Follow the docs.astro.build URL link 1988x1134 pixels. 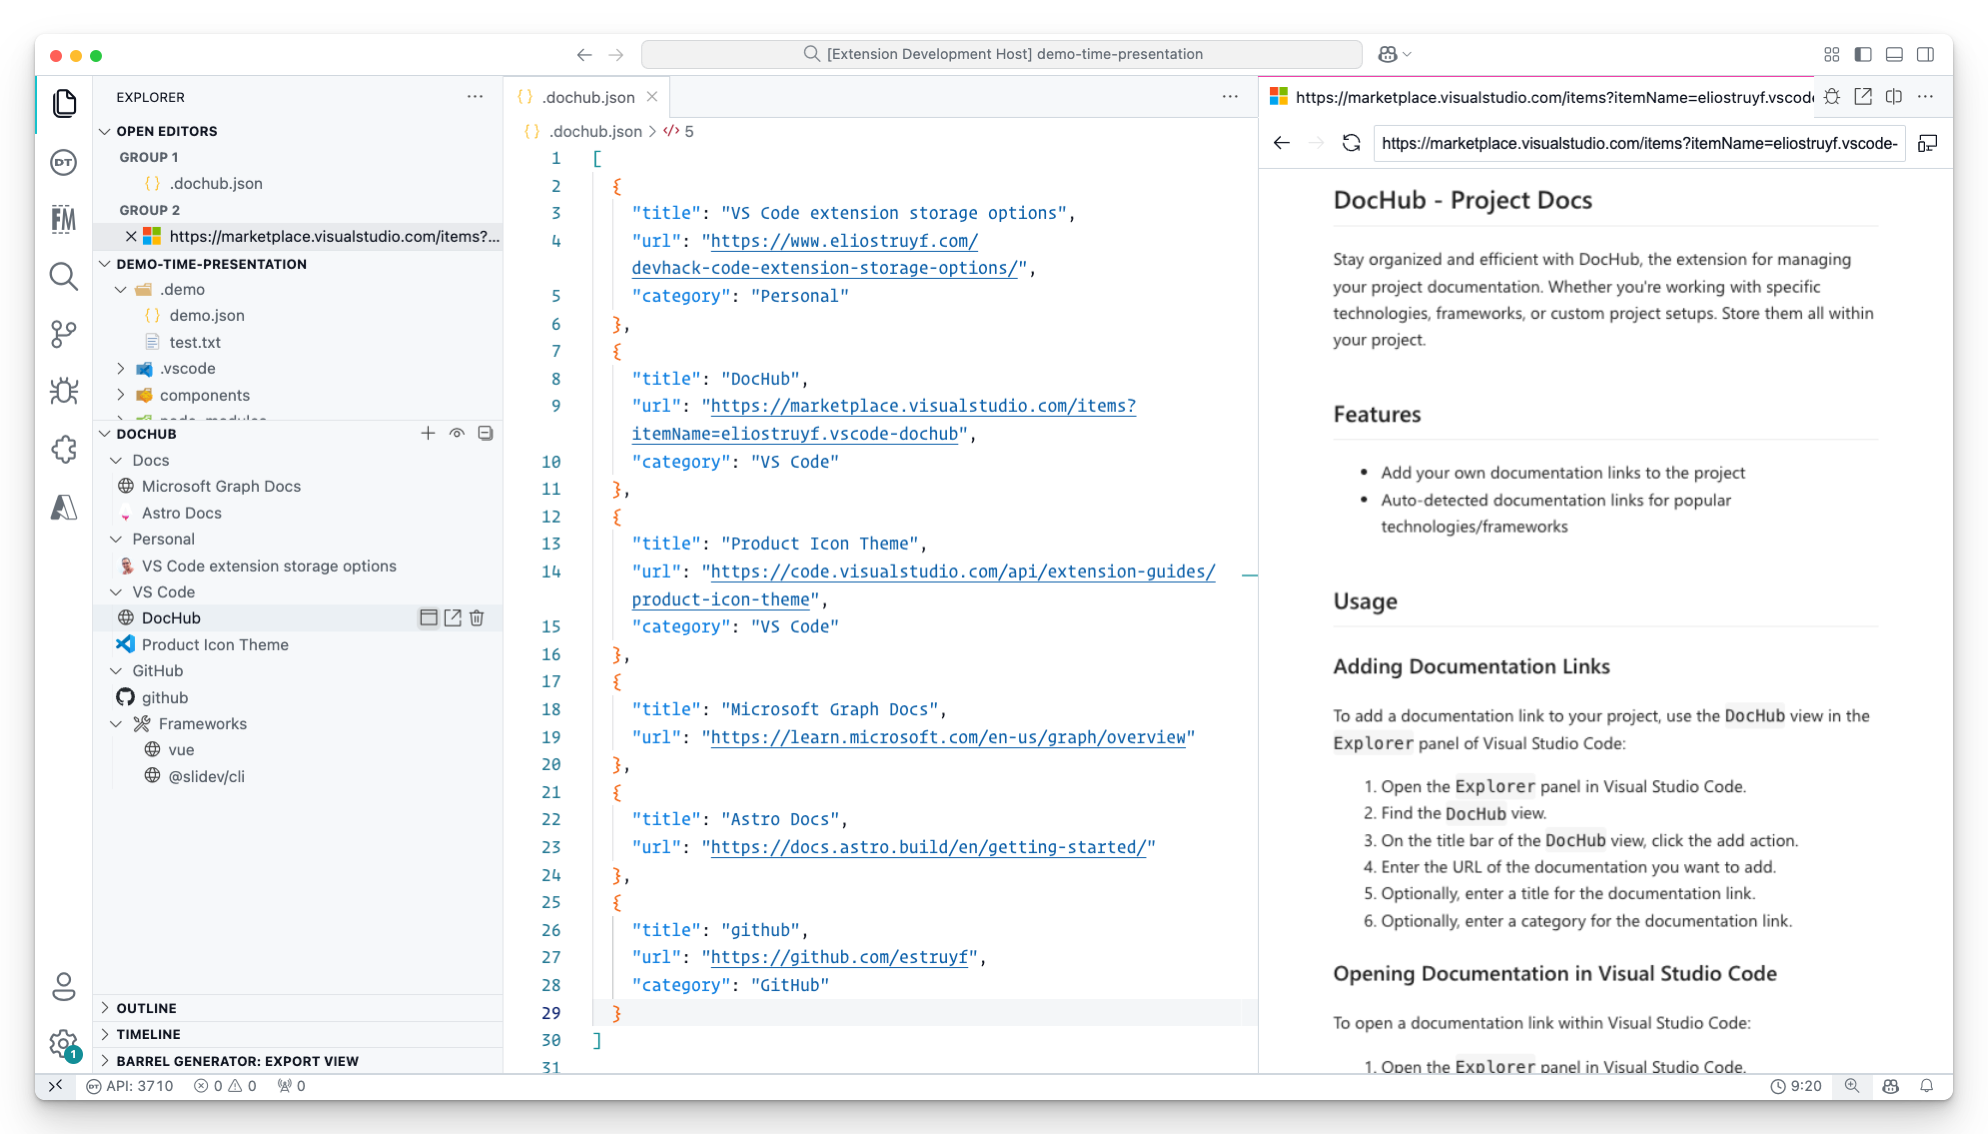tap(928, 847)
